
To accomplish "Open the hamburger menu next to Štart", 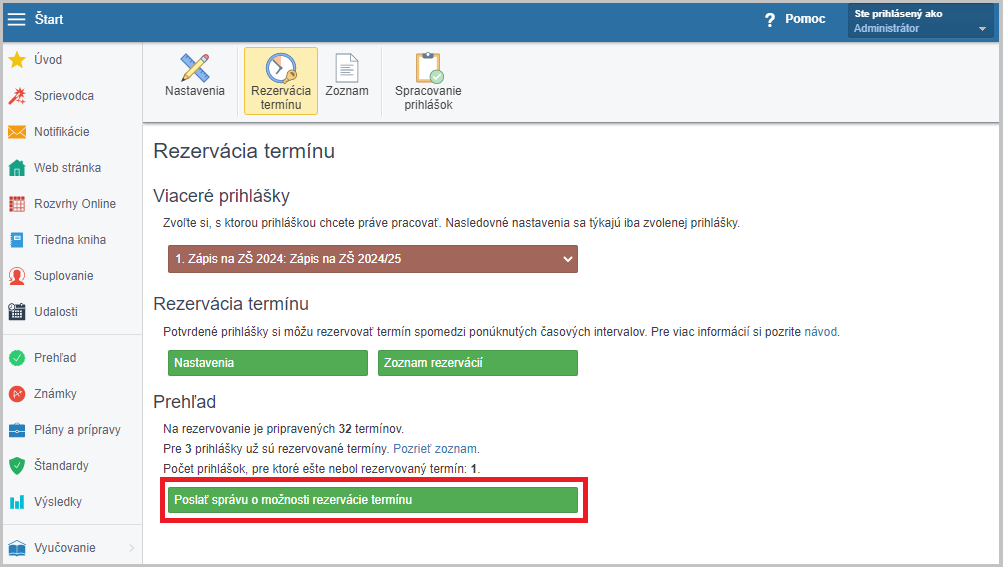I will pos(16,19).
